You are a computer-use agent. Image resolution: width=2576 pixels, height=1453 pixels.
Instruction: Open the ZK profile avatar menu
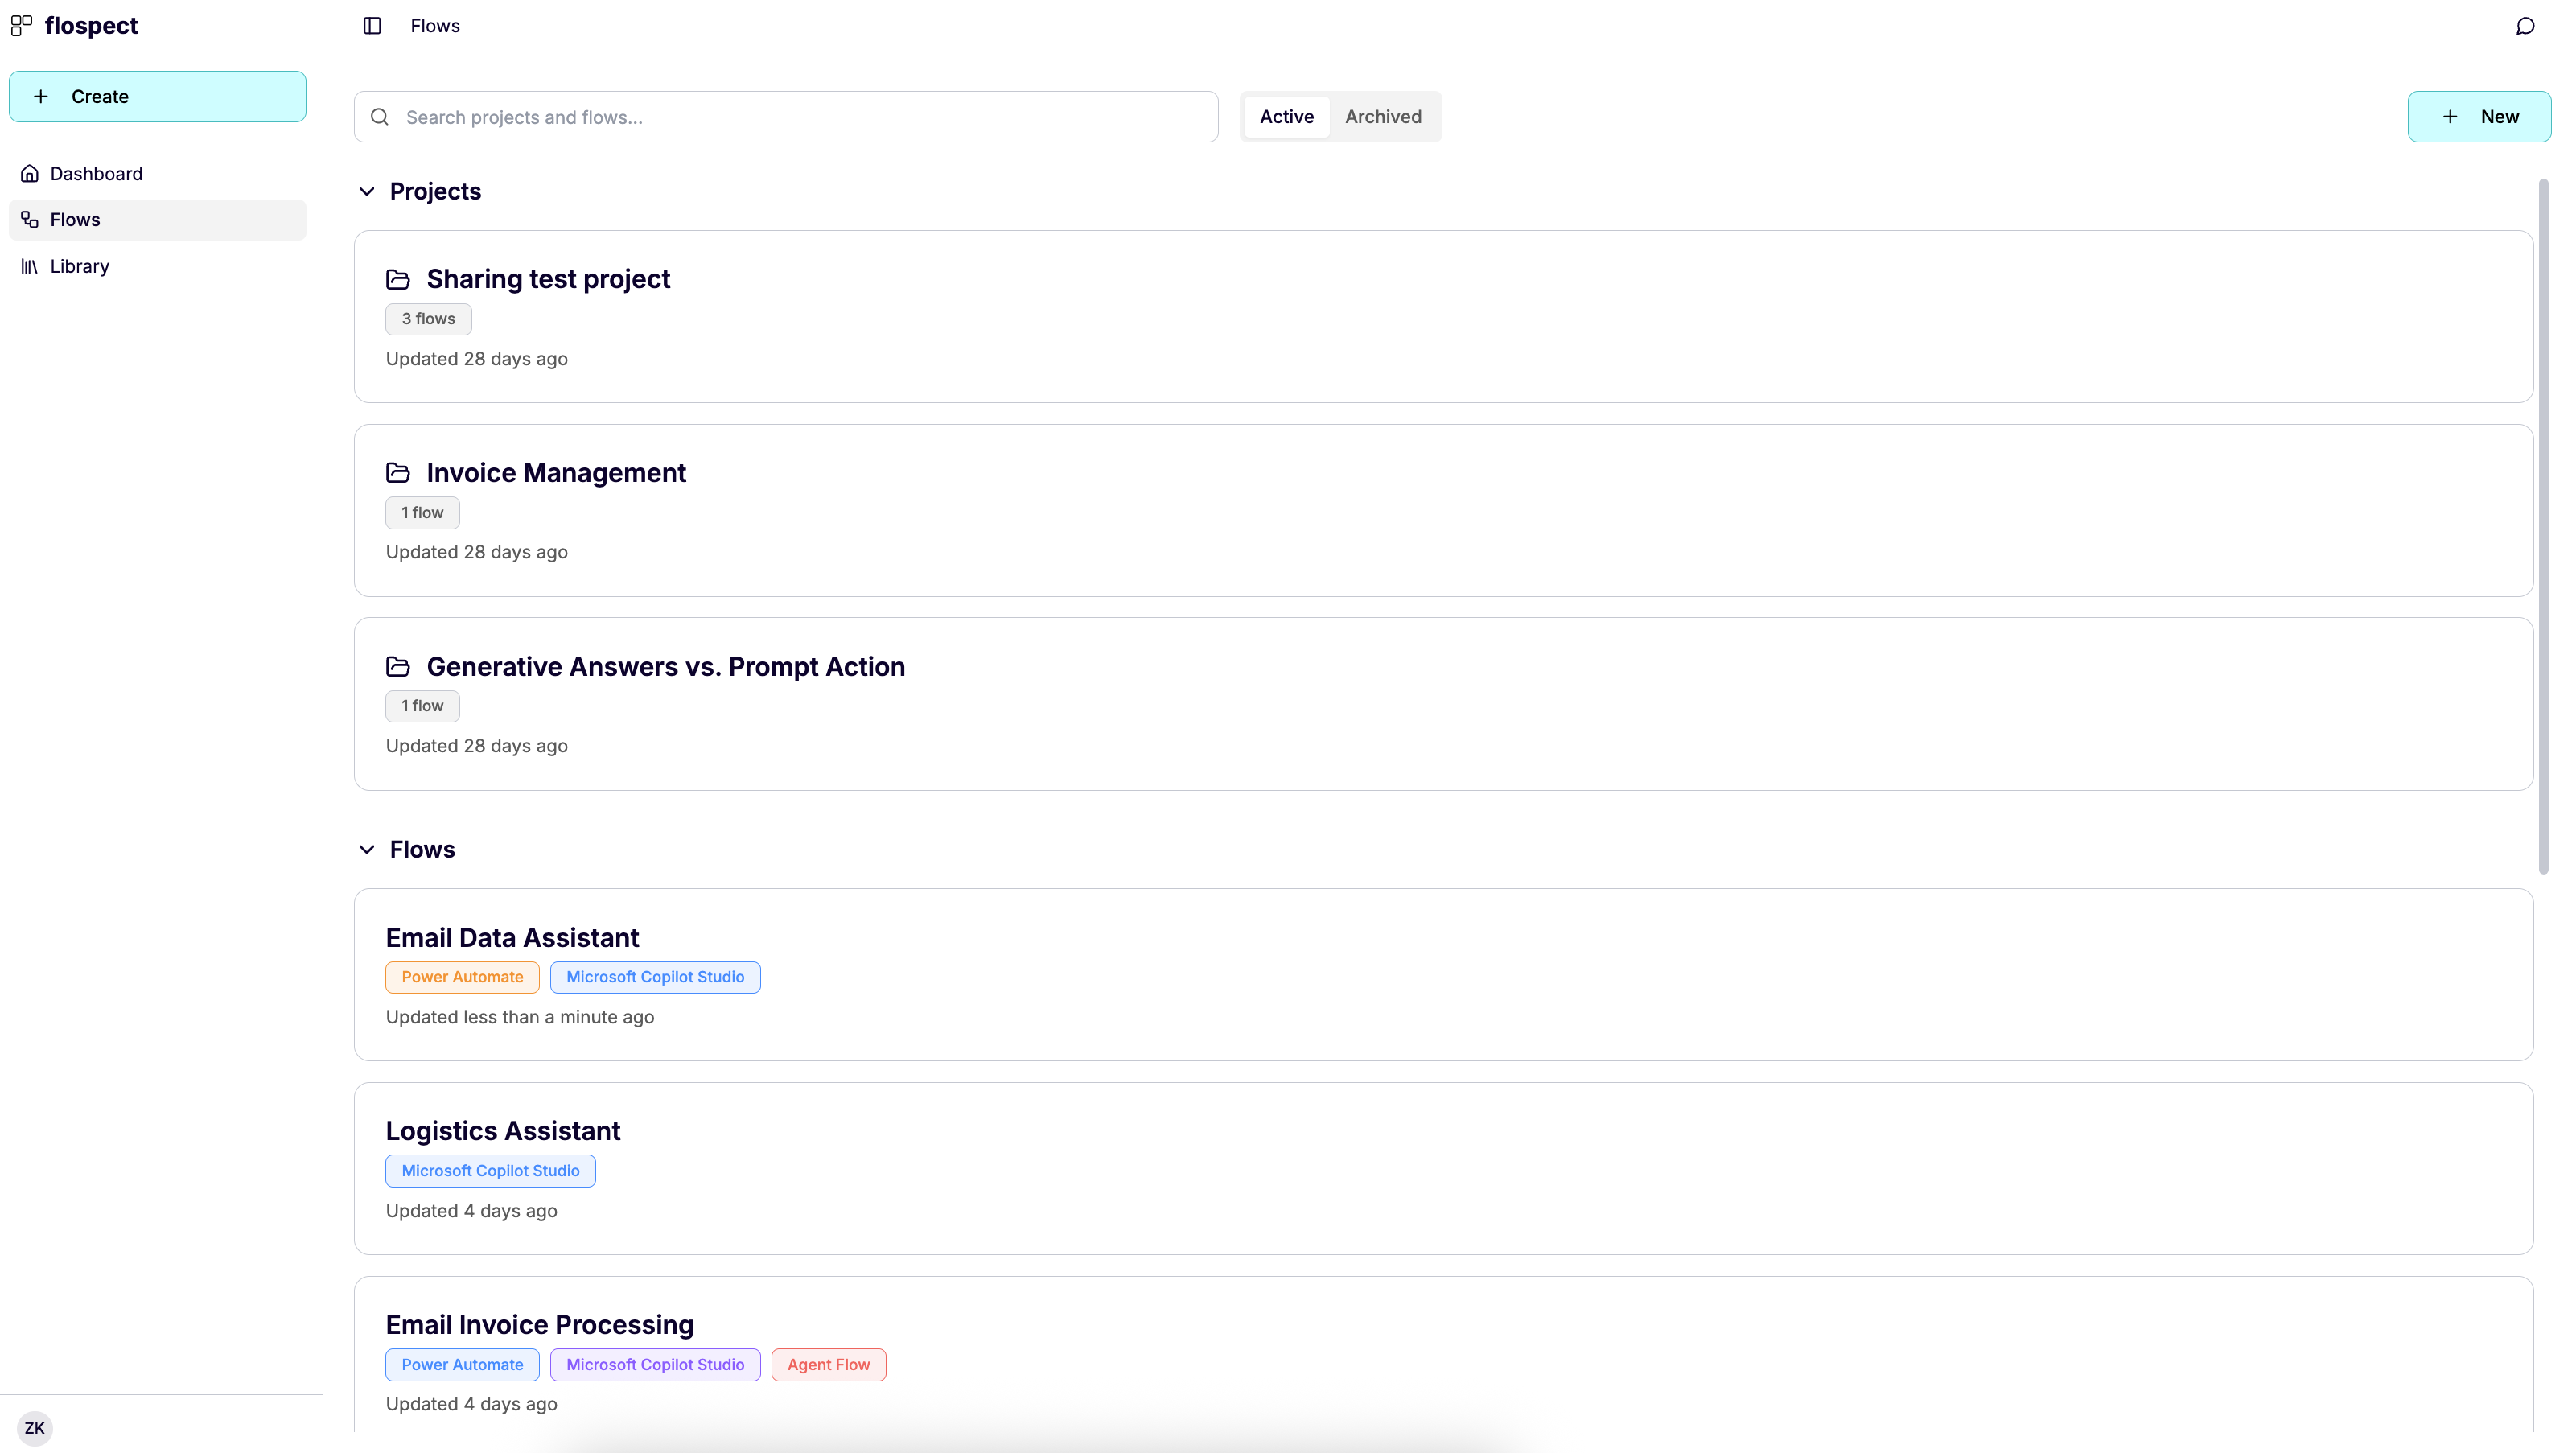point(35,1427)
